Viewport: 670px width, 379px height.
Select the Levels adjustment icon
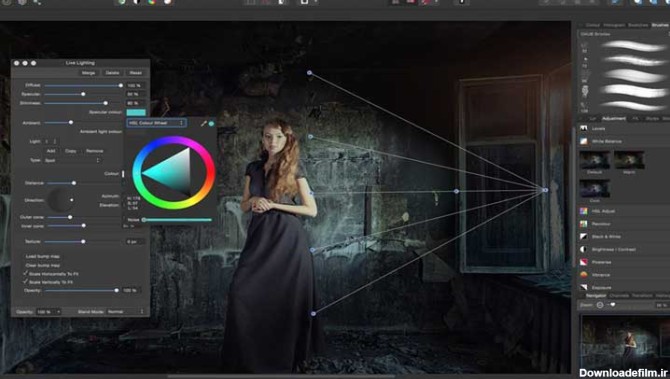[584, 128]
